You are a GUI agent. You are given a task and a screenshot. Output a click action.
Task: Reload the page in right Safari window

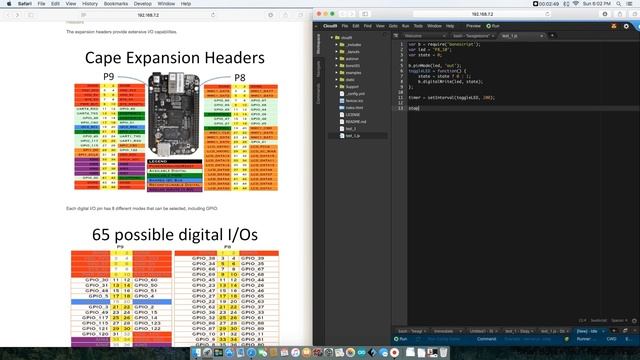pyautogui.click(x=547, y=14)
